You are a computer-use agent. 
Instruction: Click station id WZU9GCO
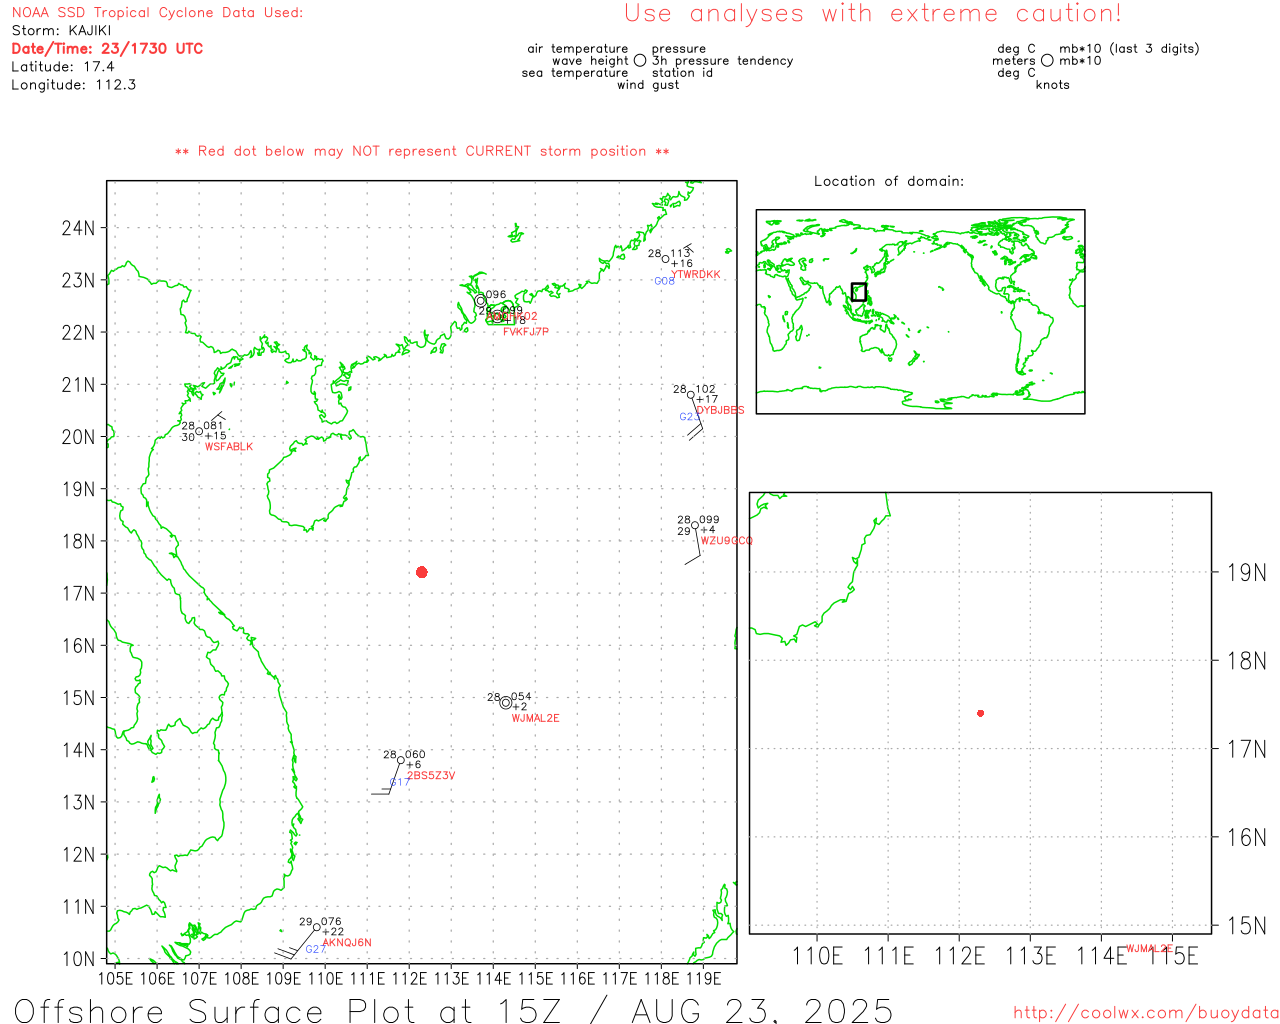726,541
